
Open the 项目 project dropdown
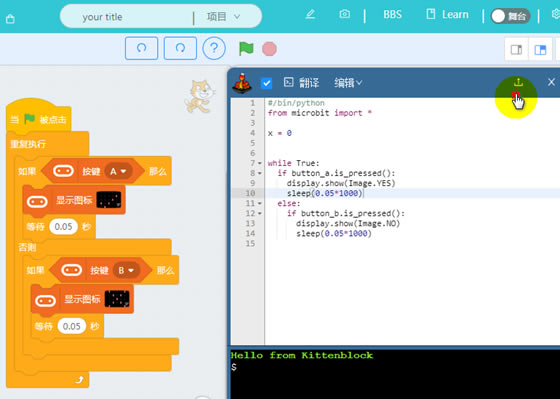tap(223, 16)
